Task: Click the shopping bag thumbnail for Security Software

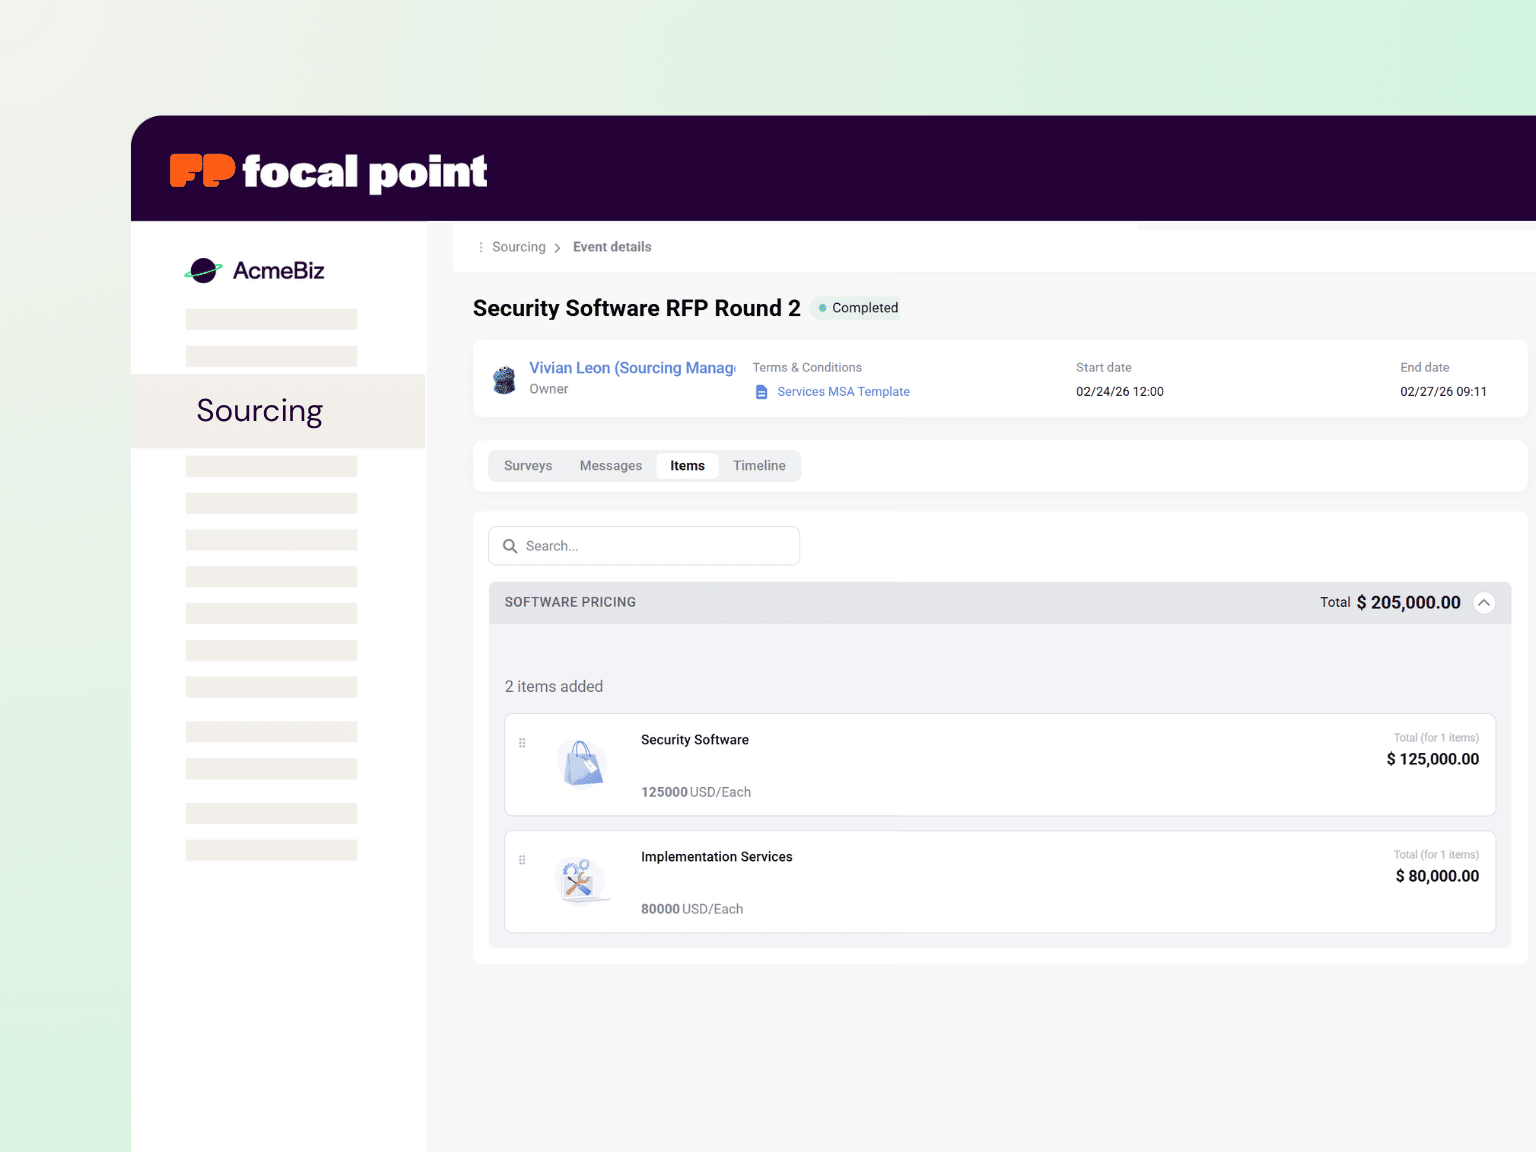Action: coord(581,763)
